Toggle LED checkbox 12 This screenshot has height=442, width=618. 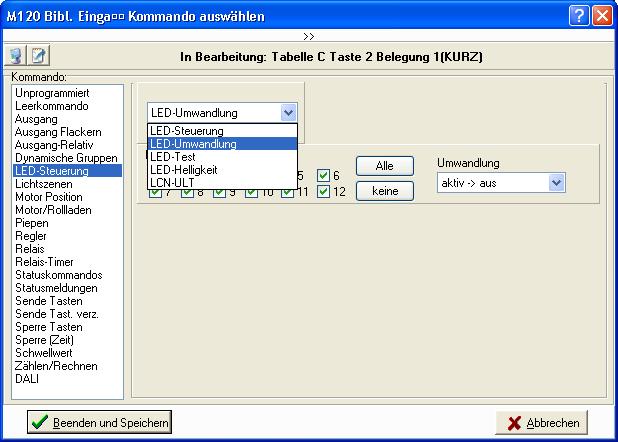[x=323, y=192]
